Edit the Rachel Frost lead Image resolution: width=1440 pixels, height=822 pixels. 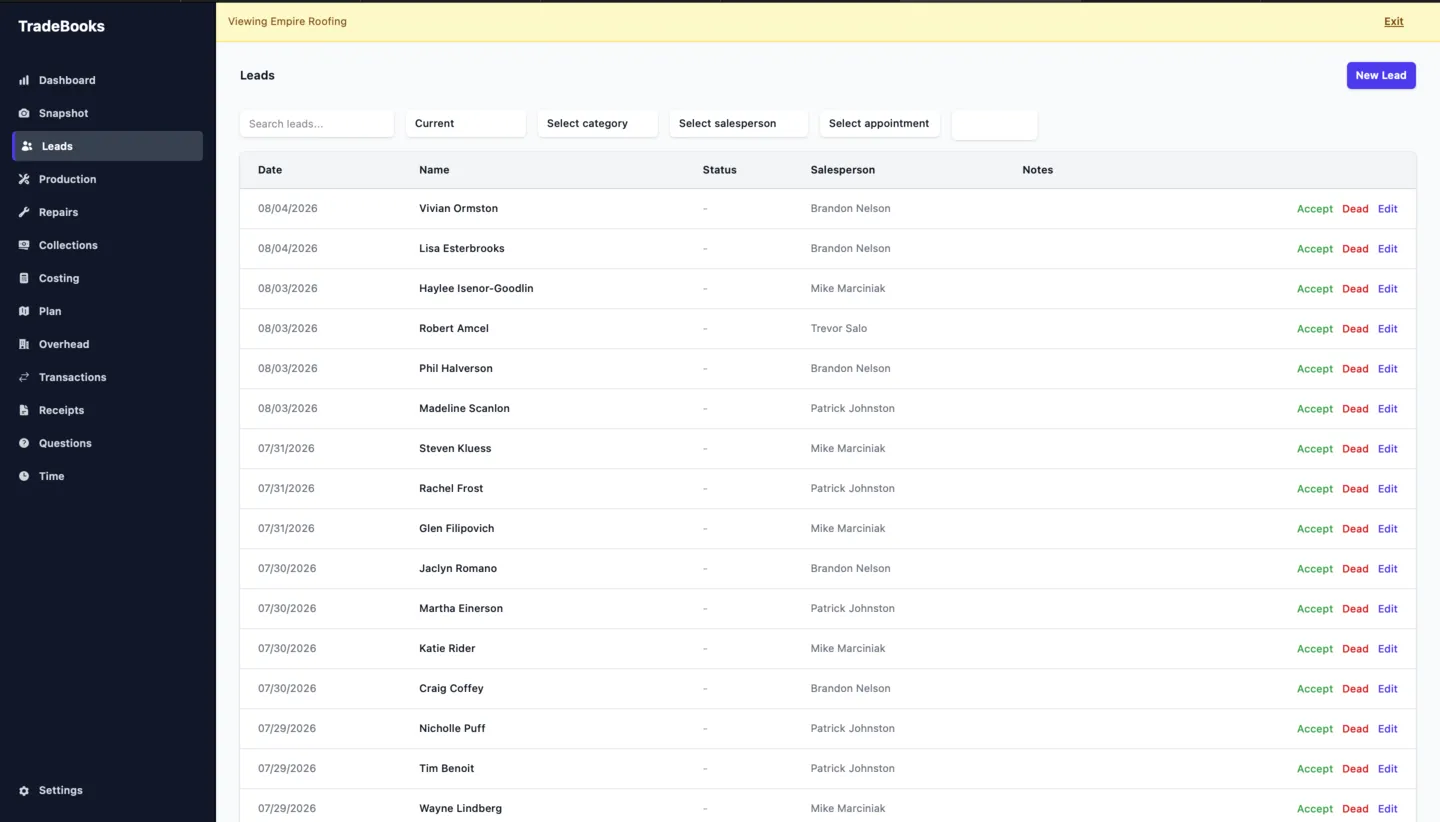1388,489
